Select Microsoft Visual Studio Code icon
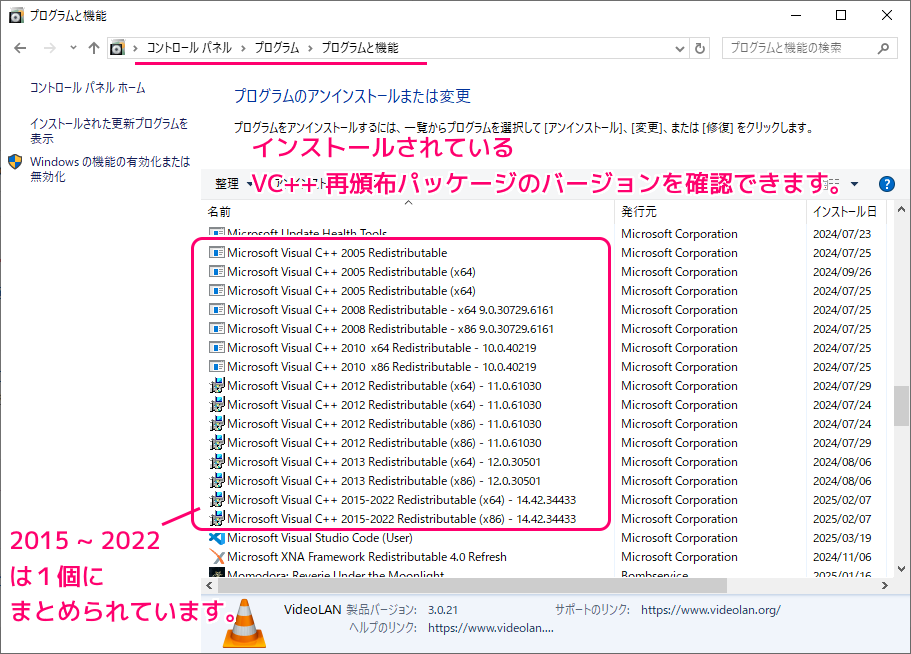Image resolution: width=911 pixels, height=654 pixels. [217, 538]
